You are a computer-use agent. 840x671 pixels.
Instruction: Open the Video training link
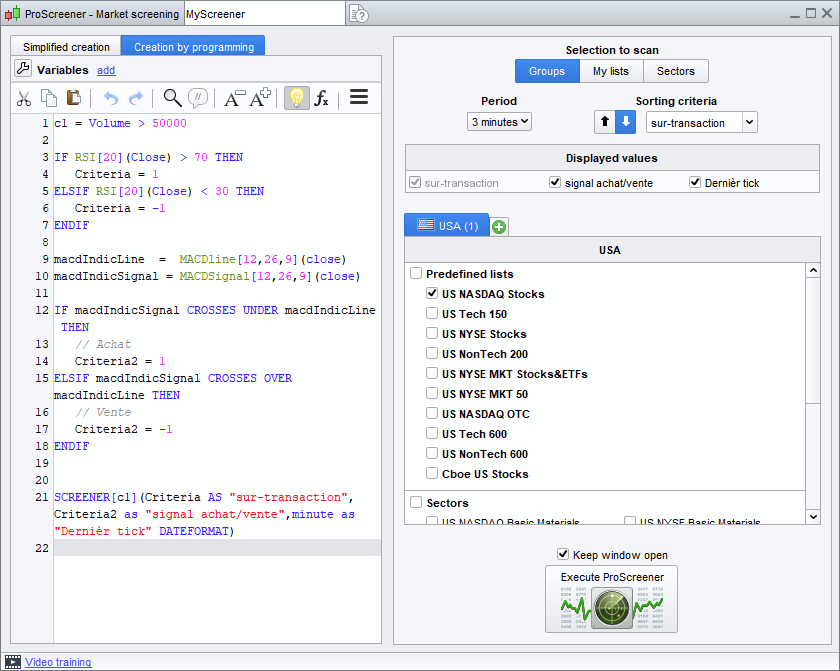[58, 662]
